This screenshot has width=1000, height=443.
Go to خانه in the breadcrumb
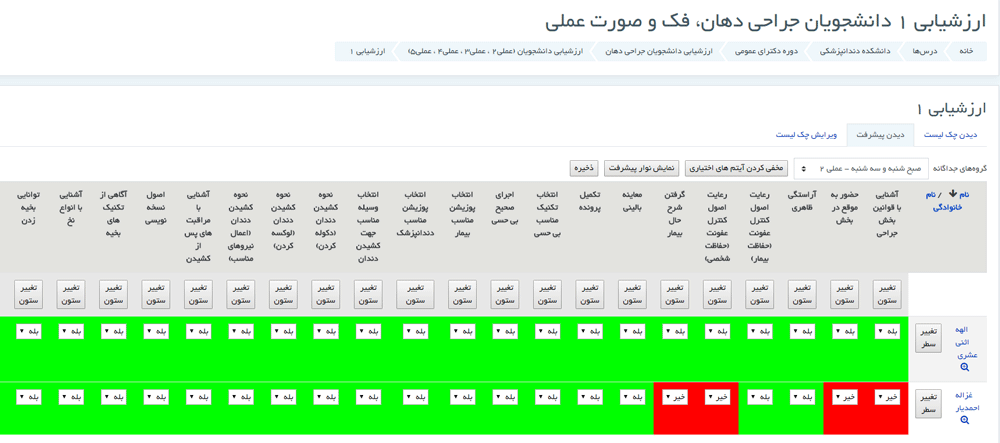pos(966,51)
